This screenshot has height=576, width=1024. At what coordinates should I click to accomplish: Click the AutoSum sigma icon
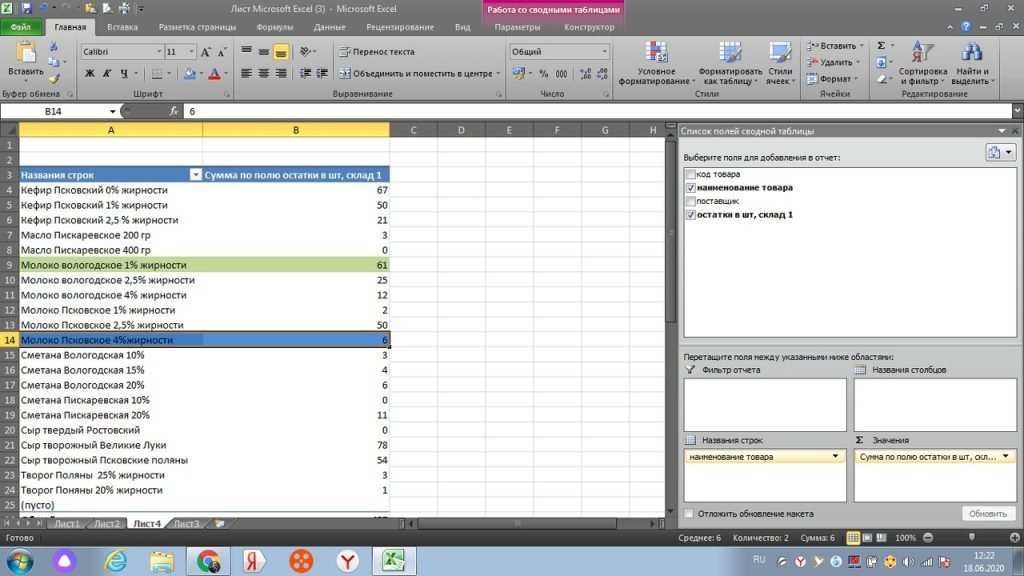click(x=881, y=46)
